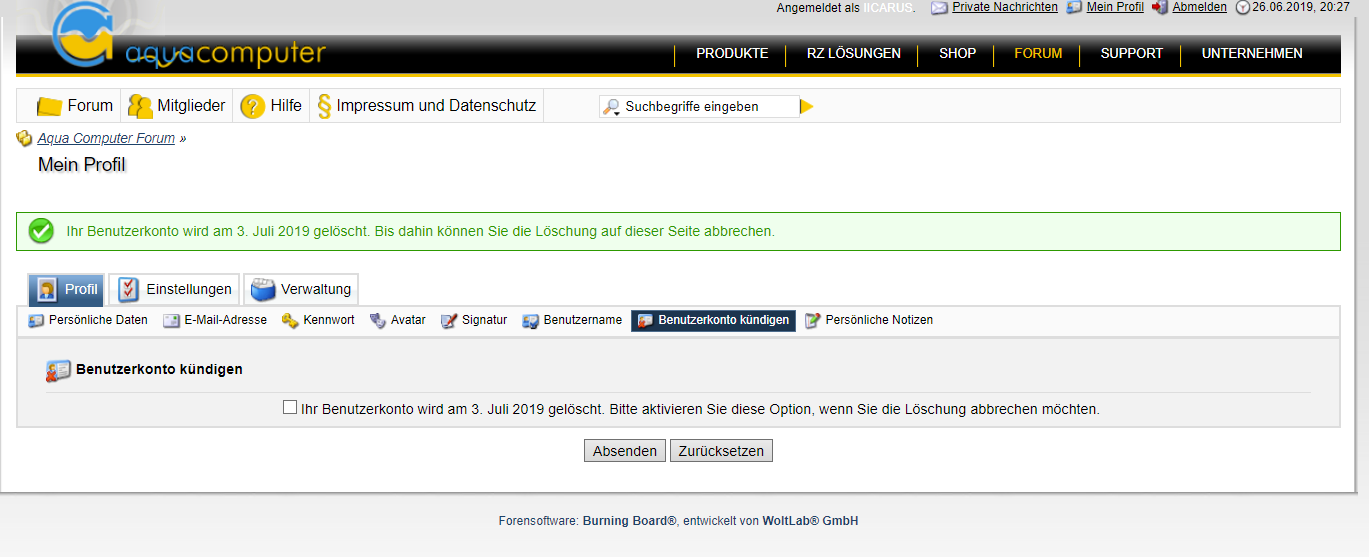Click the Hilfe question mark icon
The width and height of the screenshot is (1369, 557).
[x=252, y=106]
